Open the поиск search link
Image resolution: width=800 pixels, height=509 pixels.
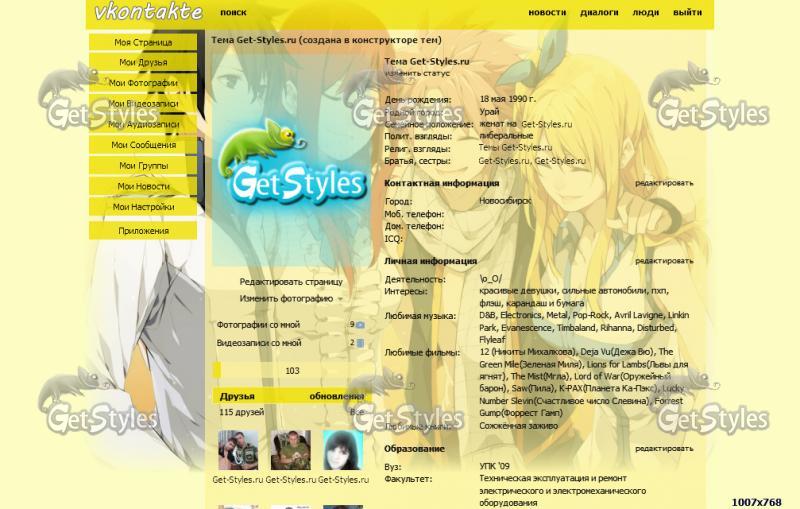(x=233, y=12)
